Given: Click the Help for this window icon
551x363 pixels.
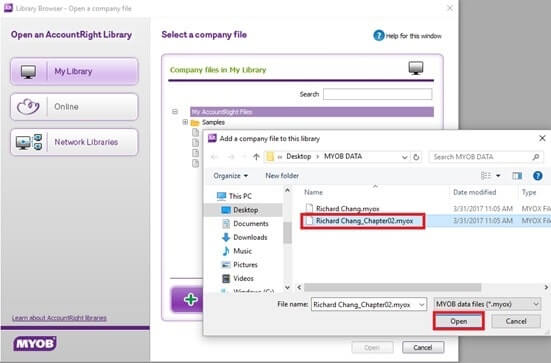Looking at the screenshot, I should pyautogui.click(x=378, y=35).
